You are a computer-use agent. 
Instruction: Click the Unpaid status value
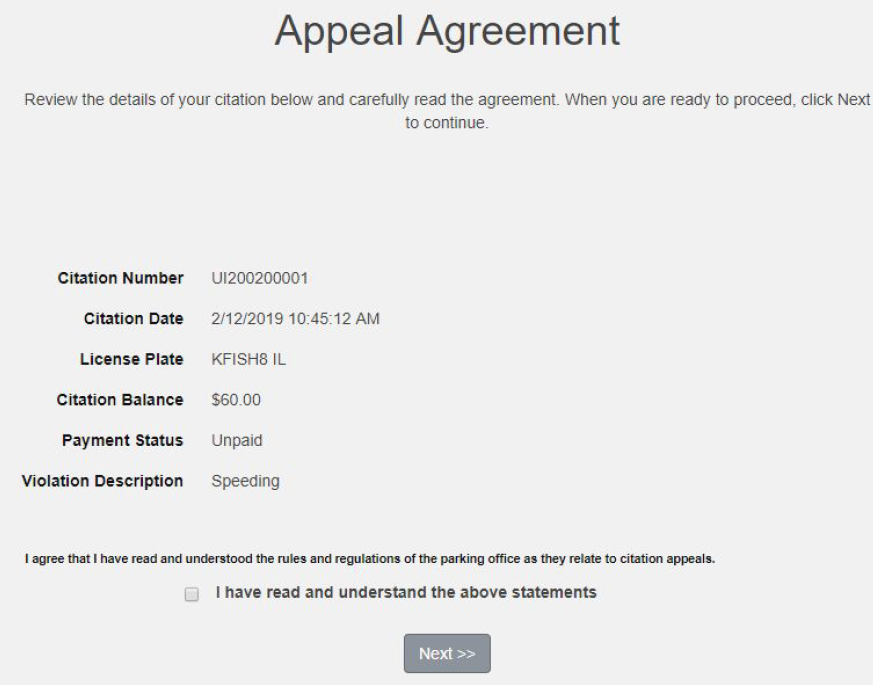coord(236,441)
